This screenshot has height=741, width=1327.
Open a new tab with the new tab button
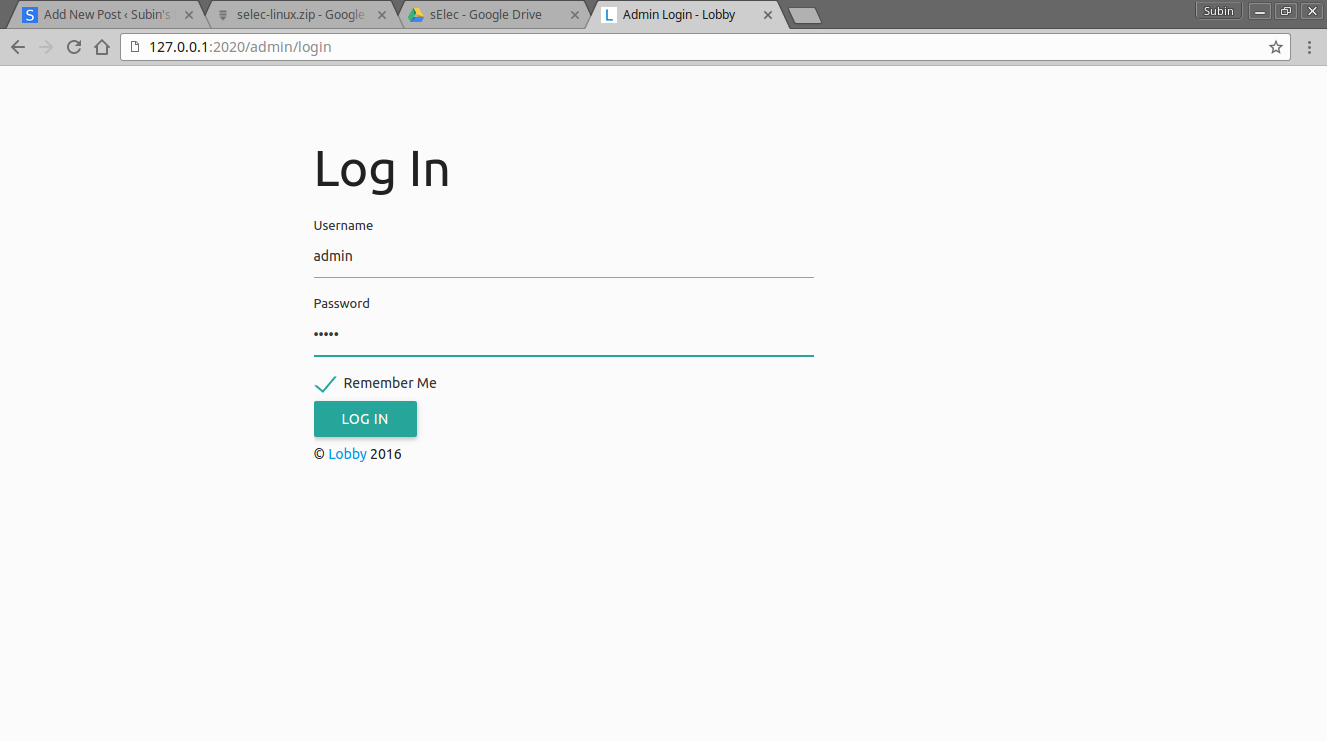pos(804,15)
